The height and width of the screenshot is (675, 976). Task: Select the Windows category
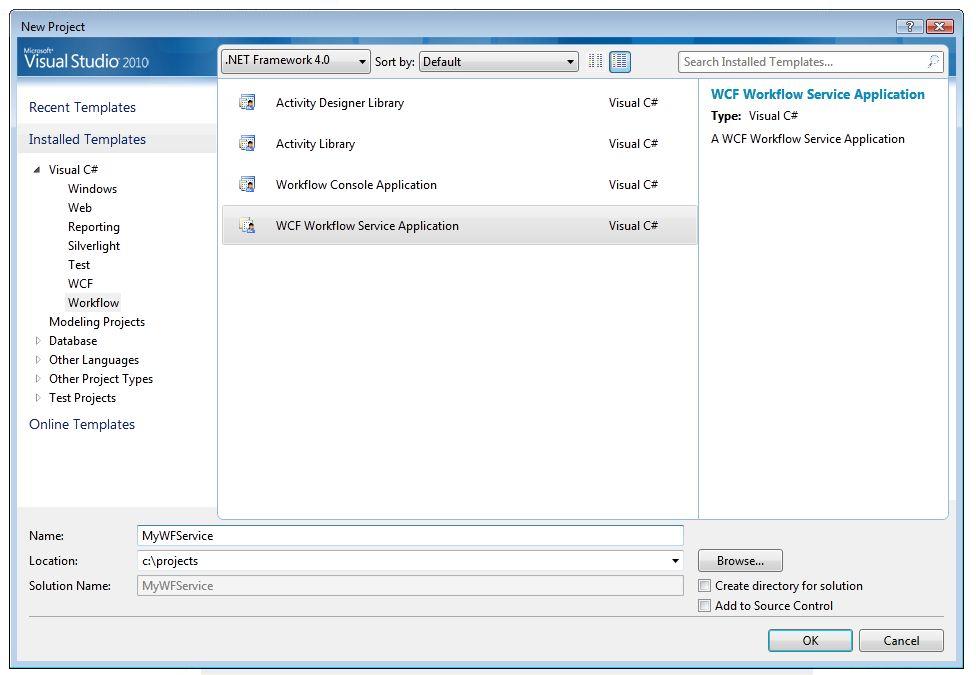[x=92, y=189]
